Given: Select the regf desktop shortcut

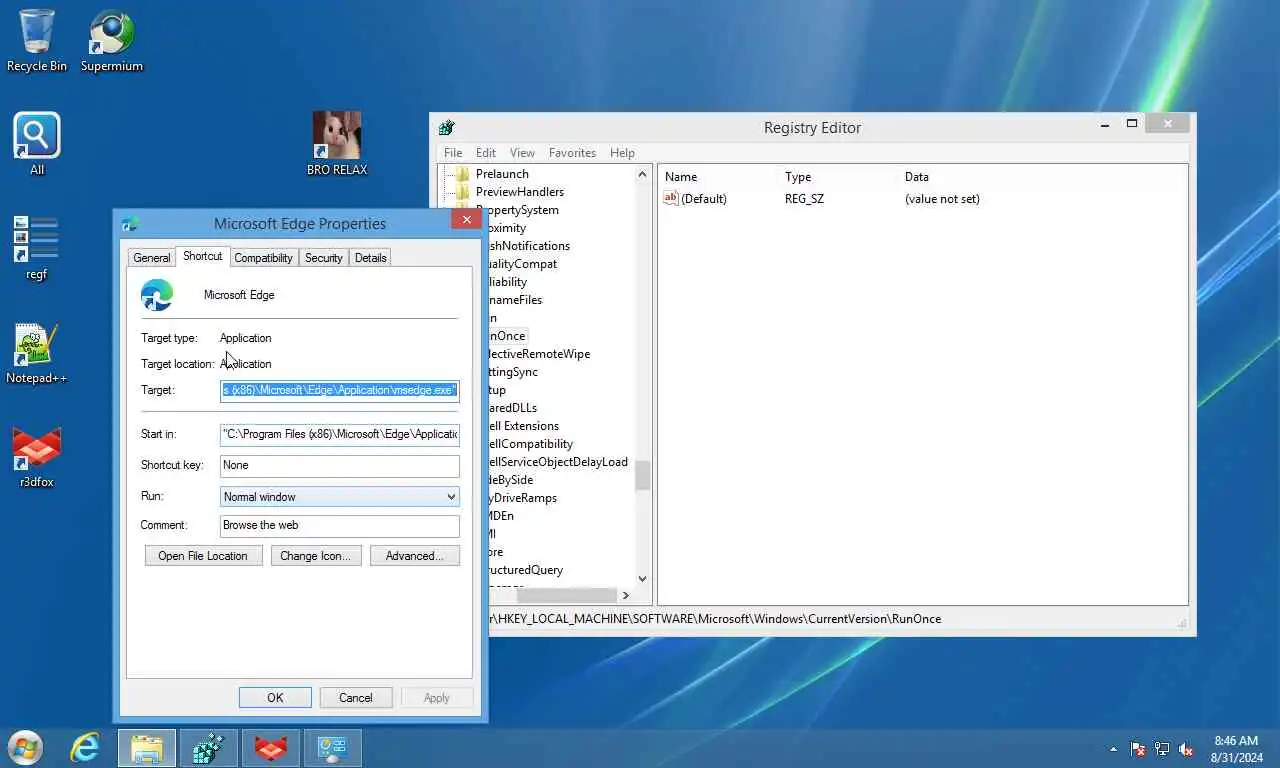Looking at the screenshot, I should tap(37, 247).
